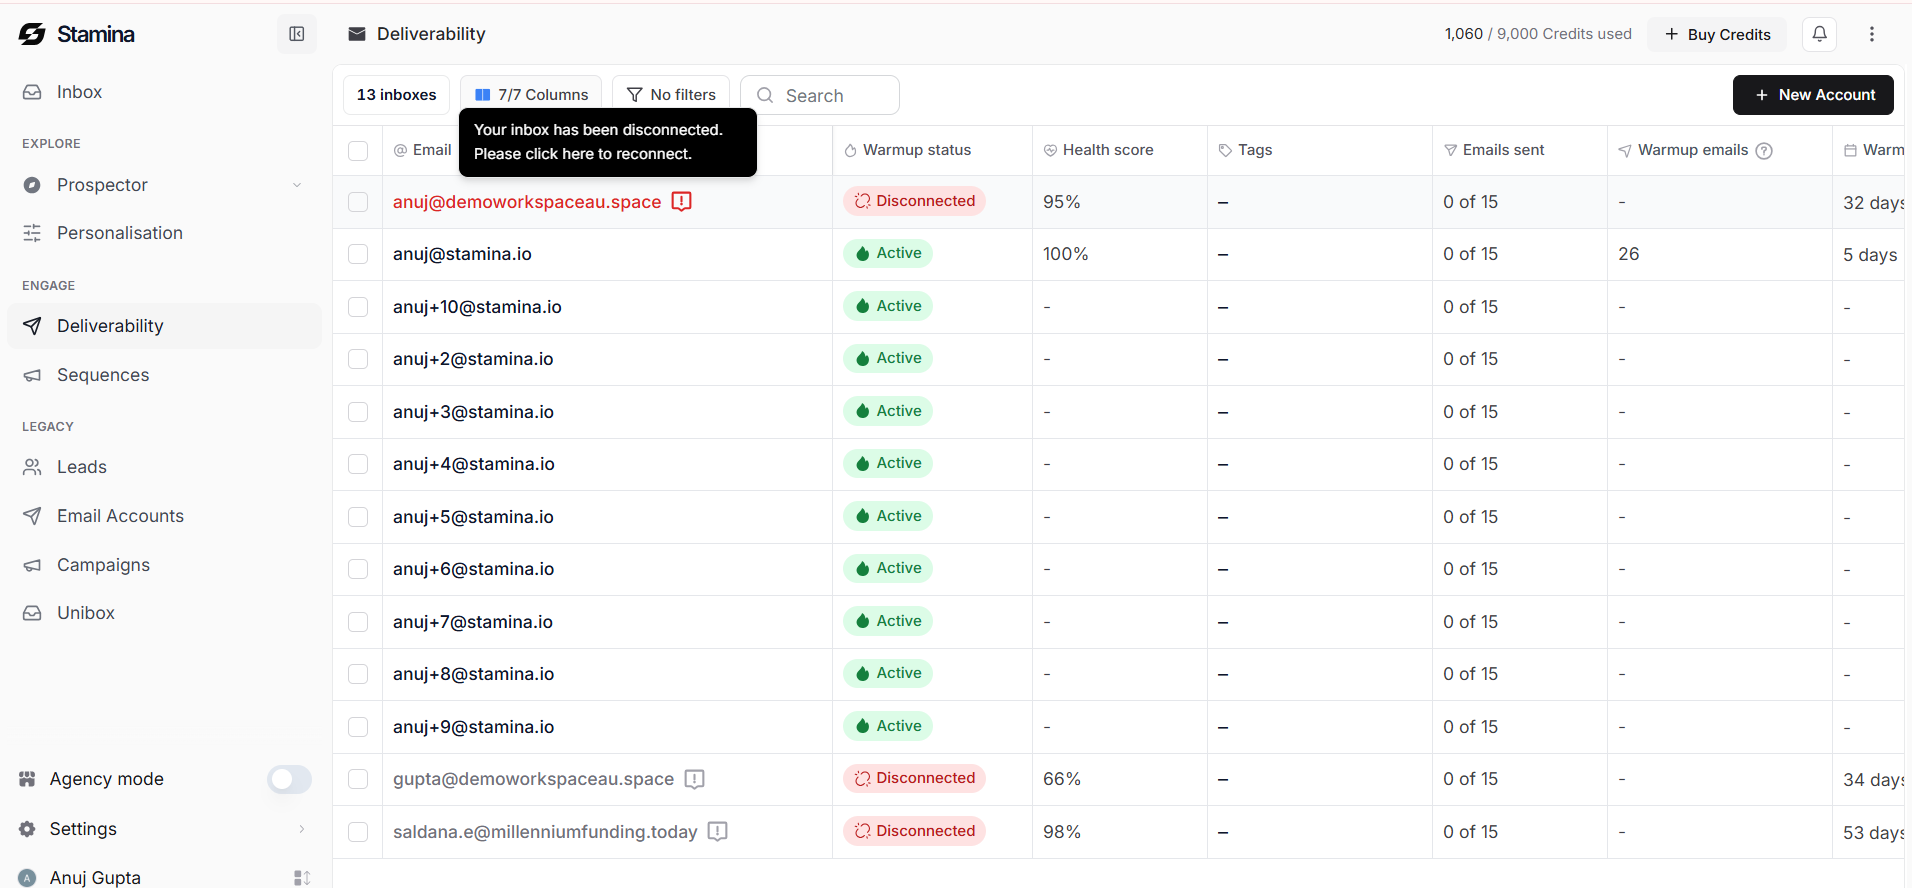
Task: Open the notifications bell
Action: [x=1819, y=34]
